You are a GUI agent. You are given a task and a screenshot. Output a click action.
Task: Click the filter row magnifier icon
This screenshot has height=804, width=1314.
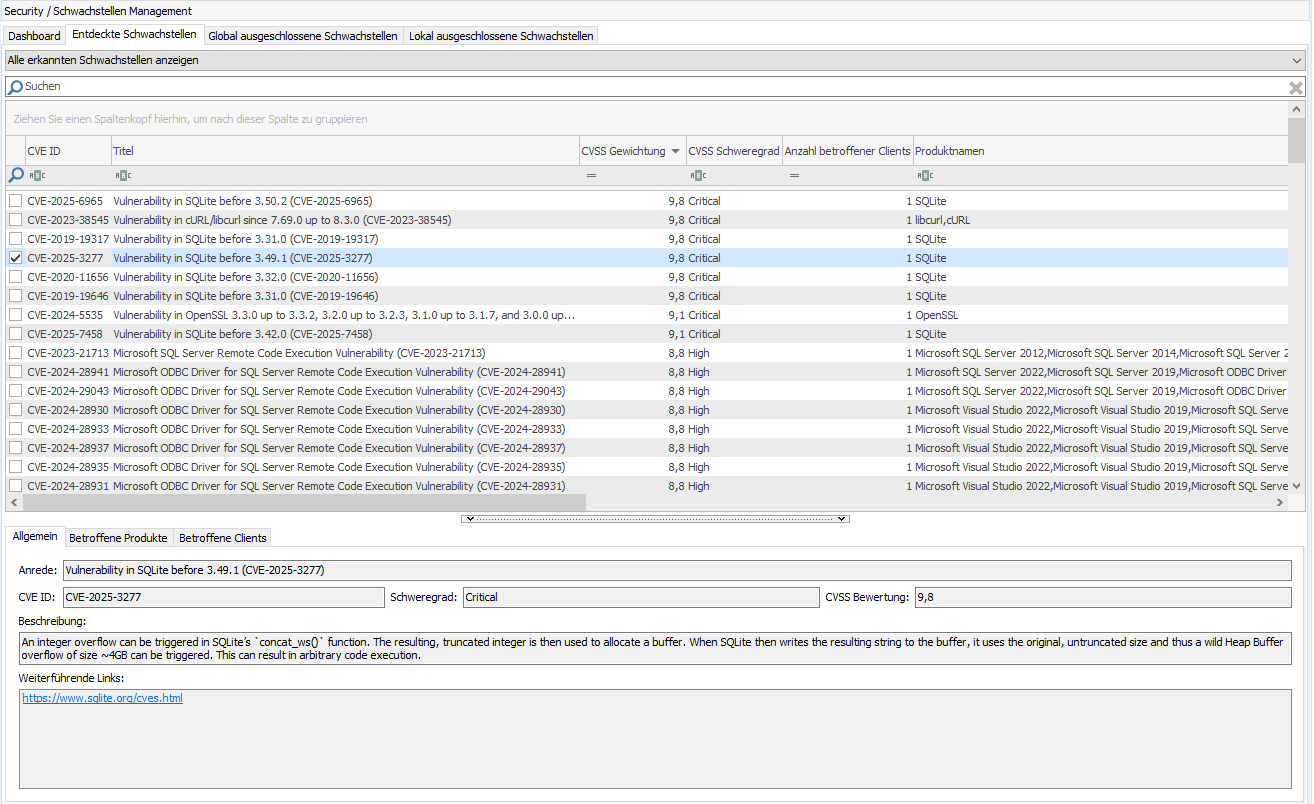pyautogui.click(x=16, y=175)
